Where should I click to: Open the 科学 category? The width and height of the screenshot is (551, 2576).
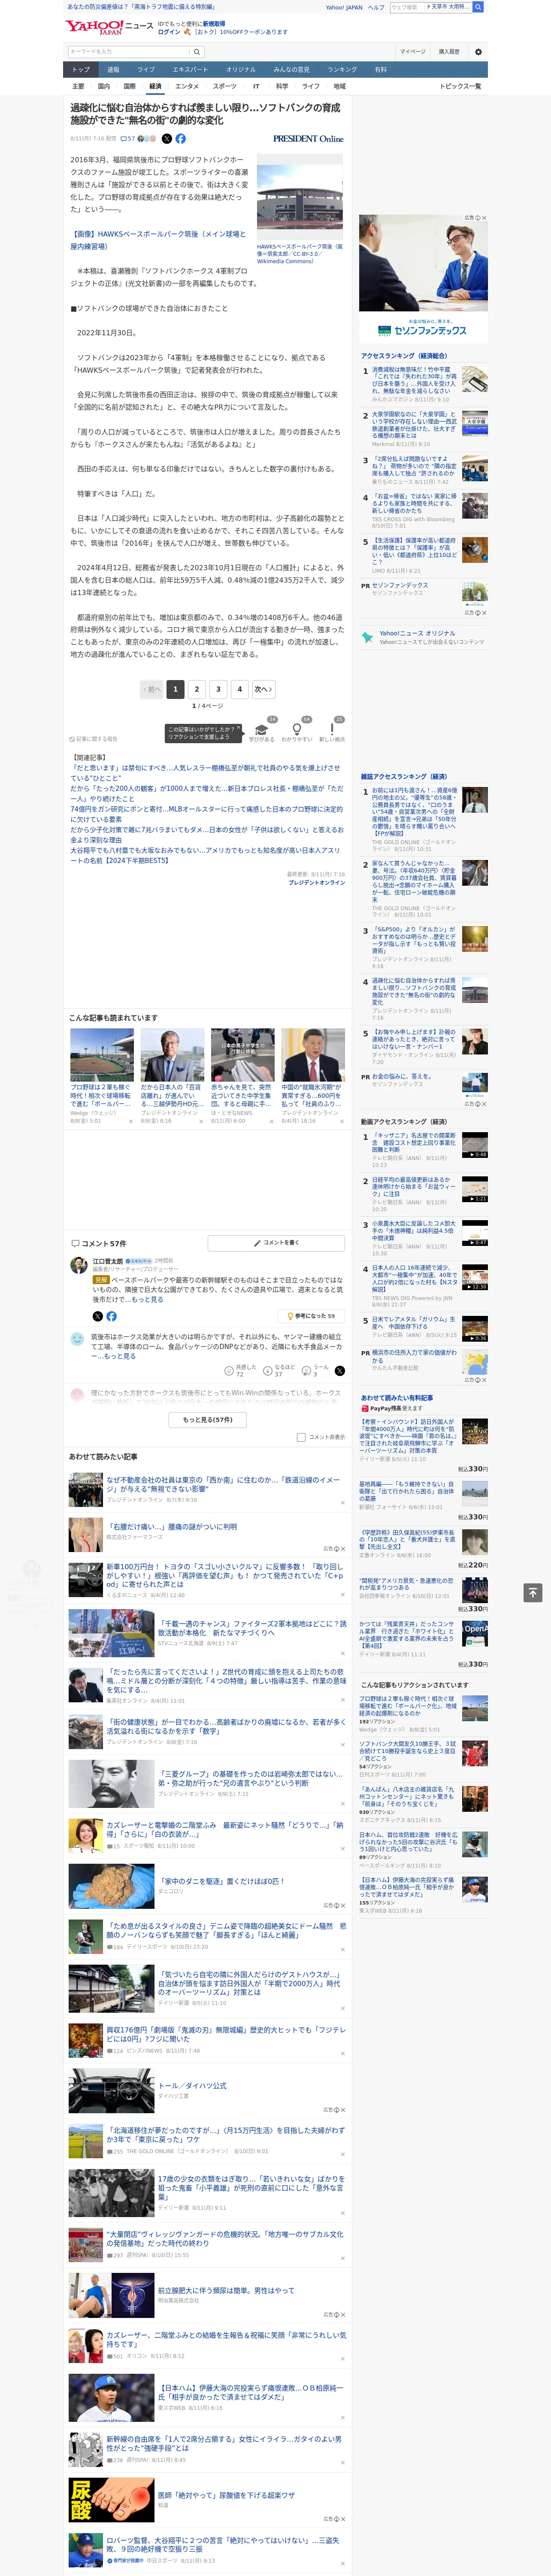pyautogui.click(x=282, y=86)
